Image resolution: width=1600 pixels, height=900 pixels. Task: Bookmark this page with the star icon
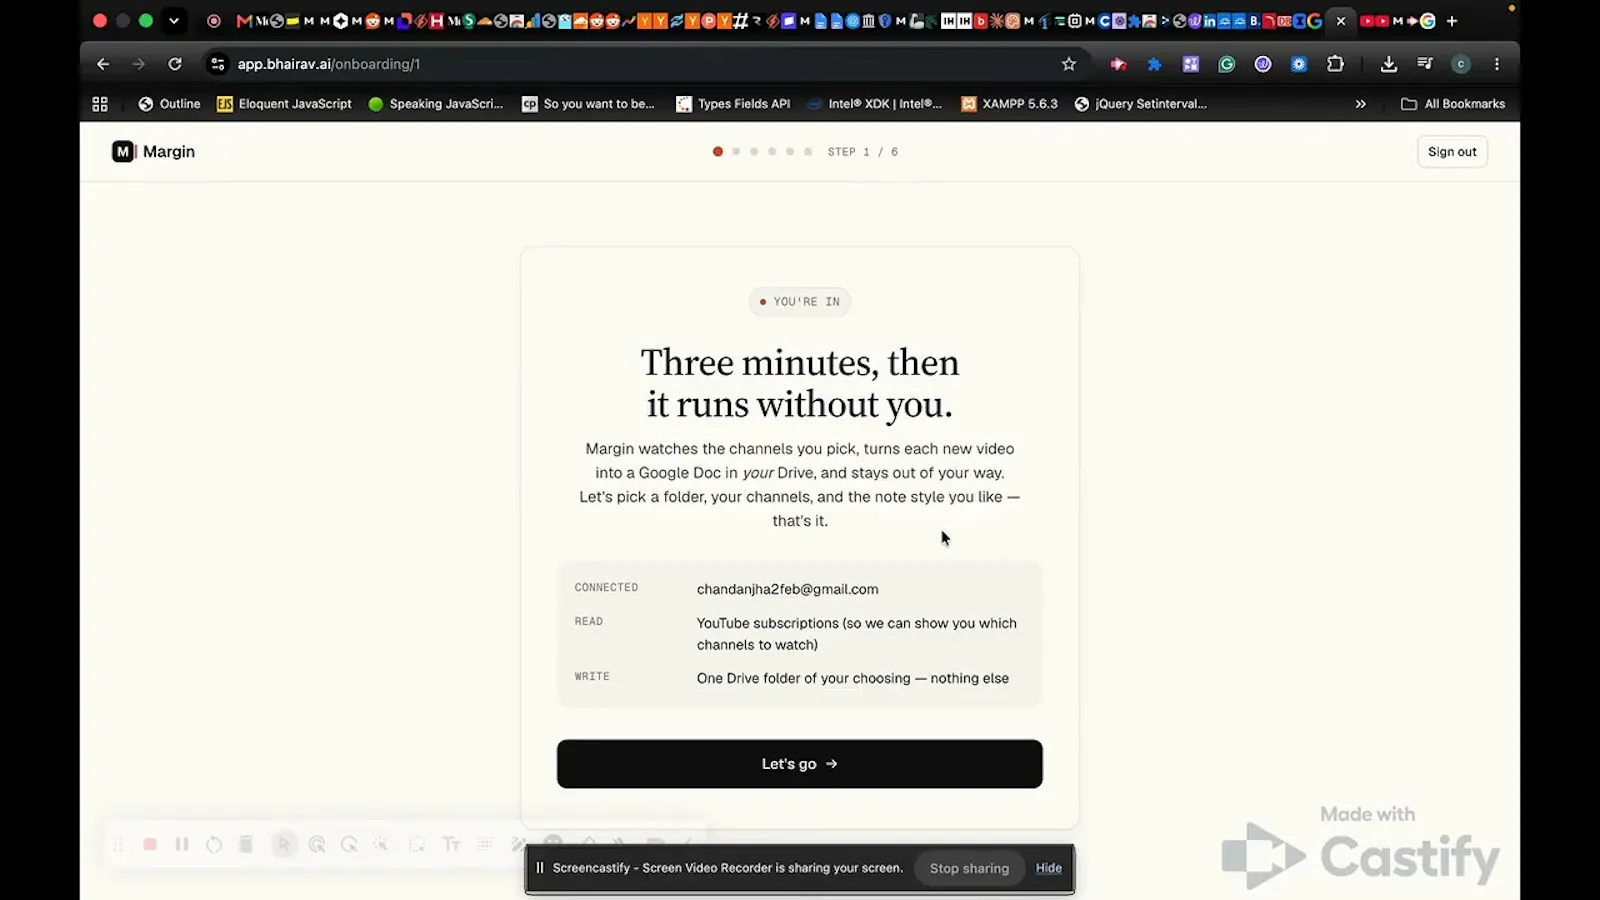(1069, 64)
